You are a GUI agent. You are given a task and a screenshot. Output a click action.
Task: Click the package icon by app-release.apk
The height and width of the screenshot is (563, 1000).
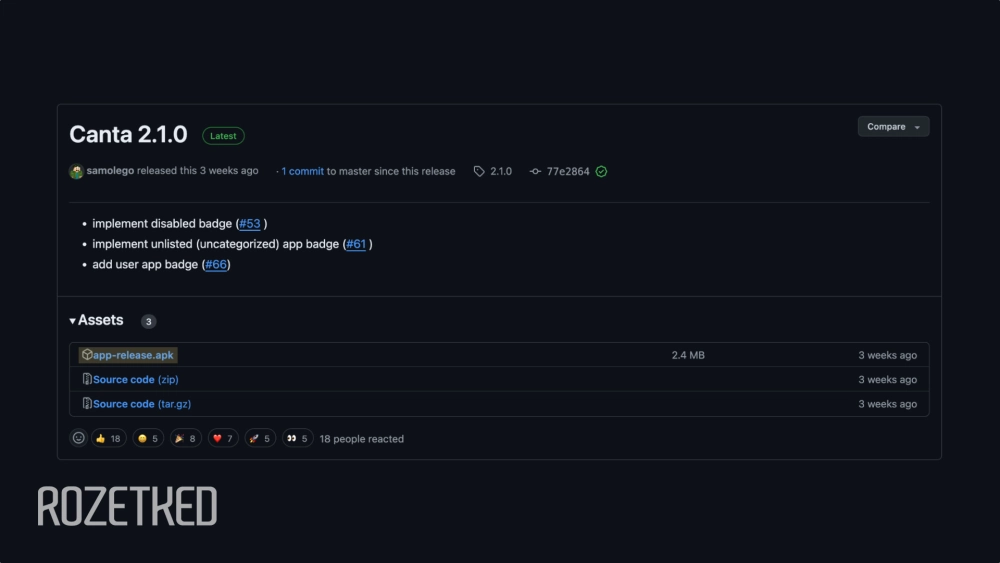click(x=87, y=355)
